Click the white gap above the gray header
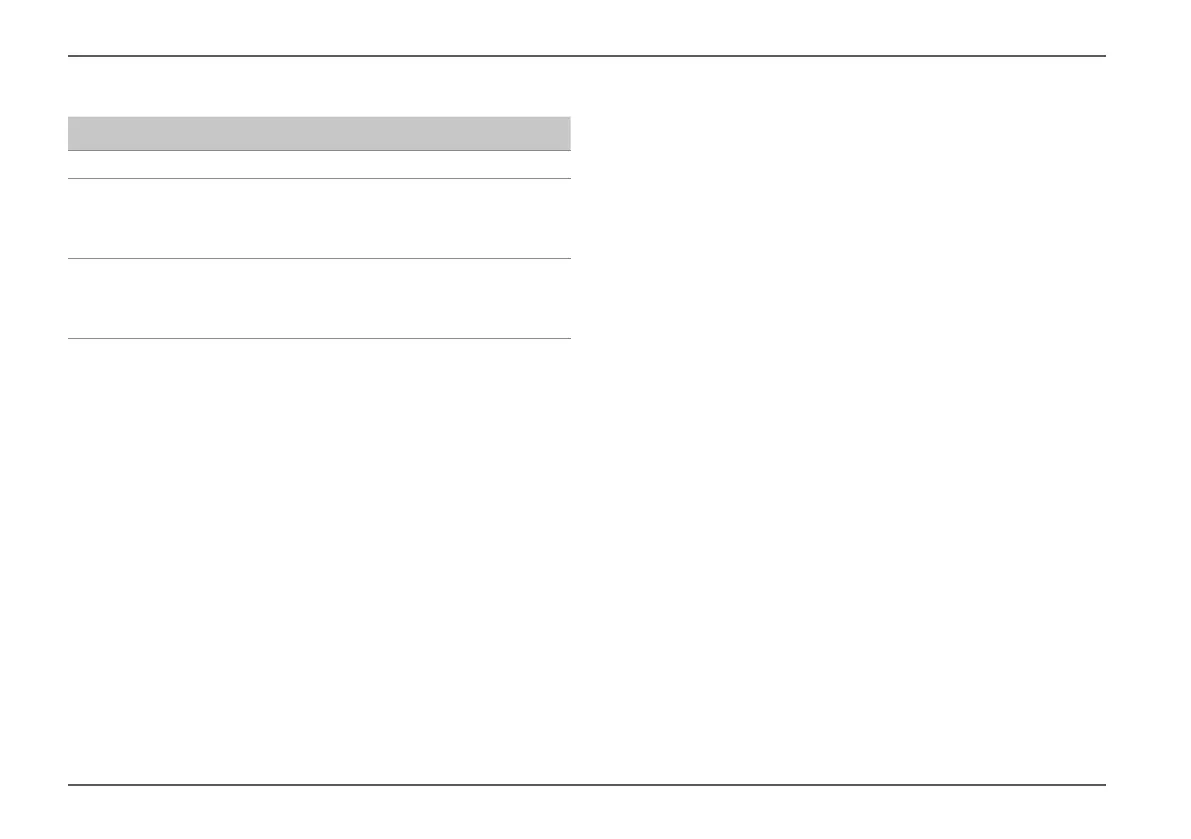 point(319,87)
